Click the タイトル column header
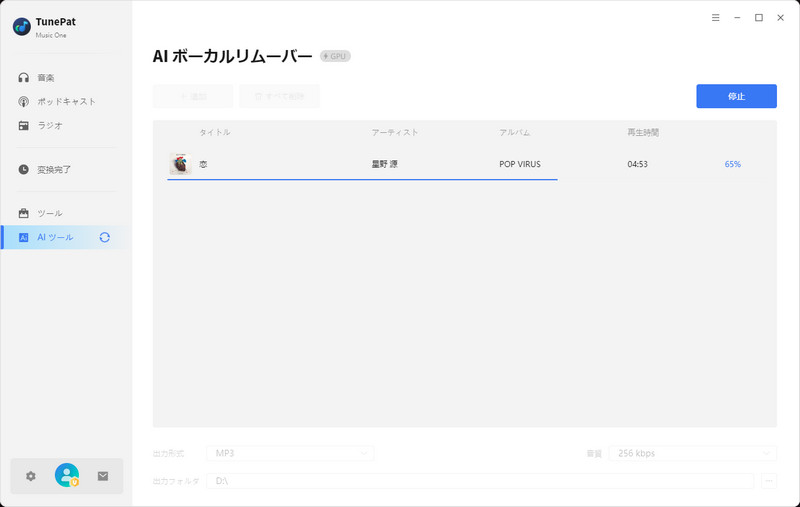Screen dimensions: 800x507 coord(214,133)
